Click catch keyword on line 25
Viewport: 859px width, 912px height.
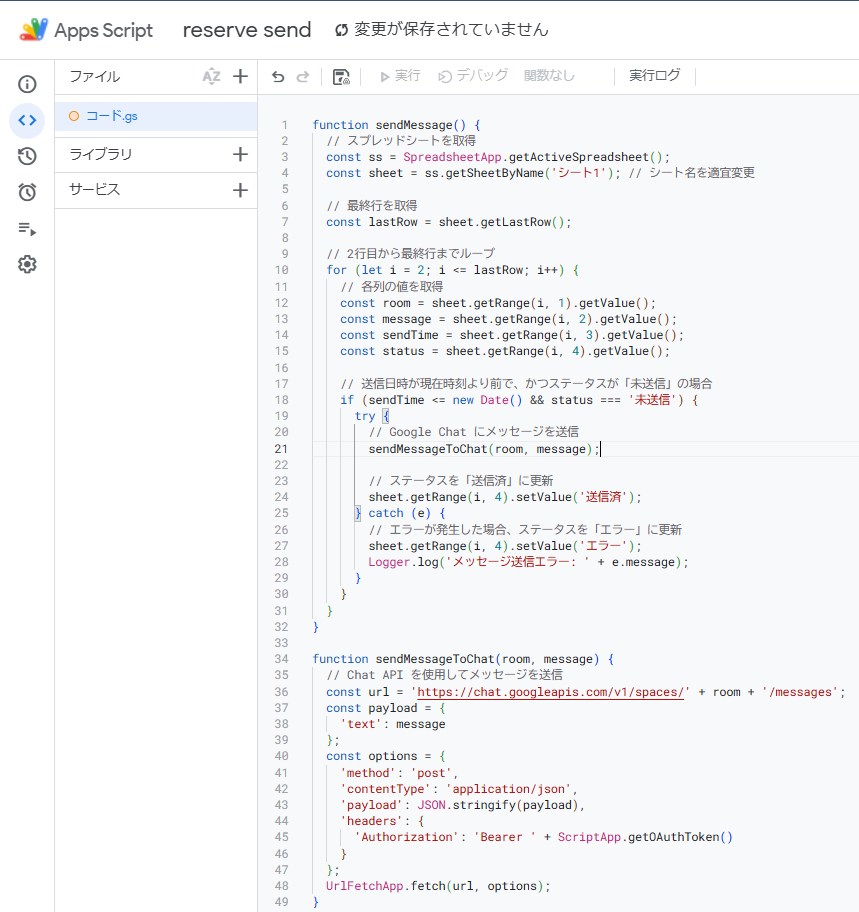click(386, 513)
